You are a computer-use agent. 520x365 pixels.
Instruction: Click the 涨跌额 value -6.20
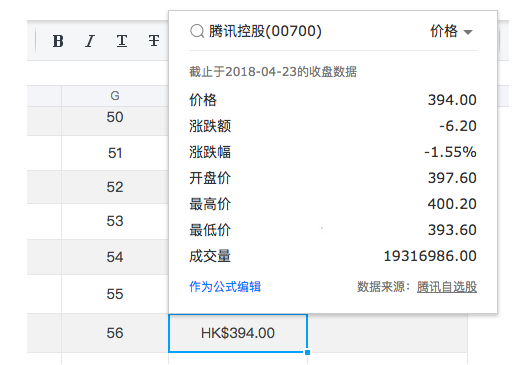(458, 126)
